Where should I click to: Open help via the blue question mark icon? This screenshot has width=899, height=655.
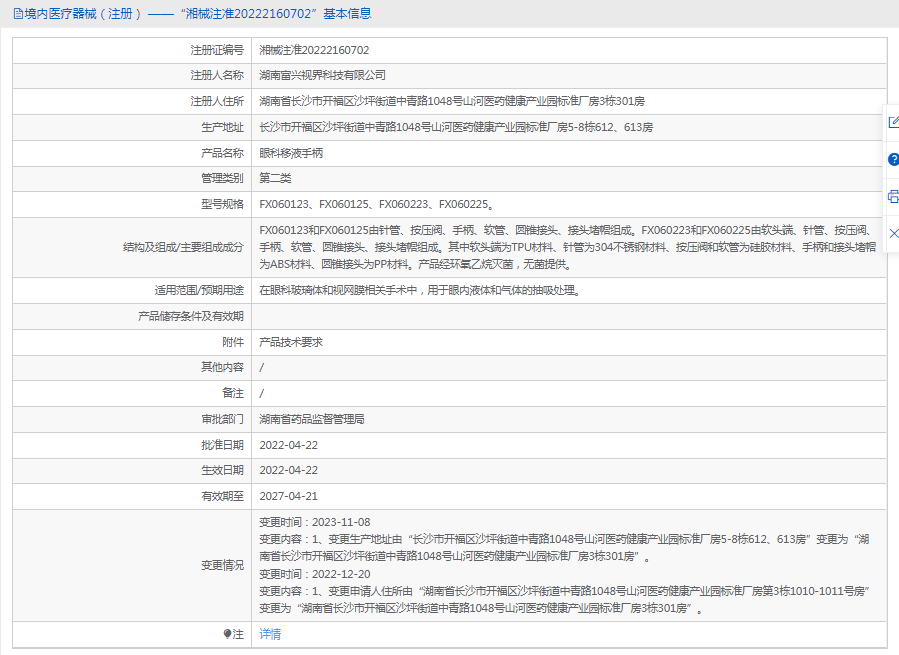[x=893, y=159]
